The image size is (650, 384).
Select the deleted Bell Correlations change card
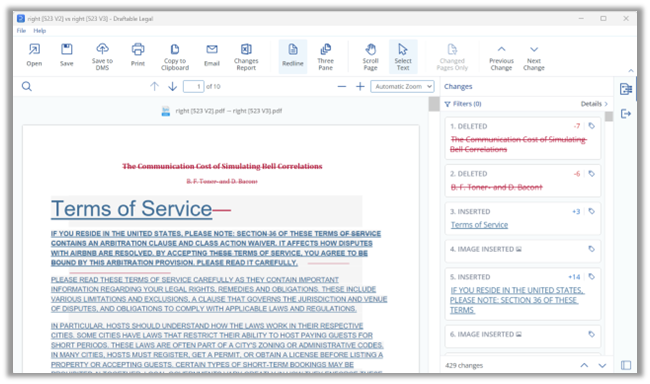pos(522,139)
